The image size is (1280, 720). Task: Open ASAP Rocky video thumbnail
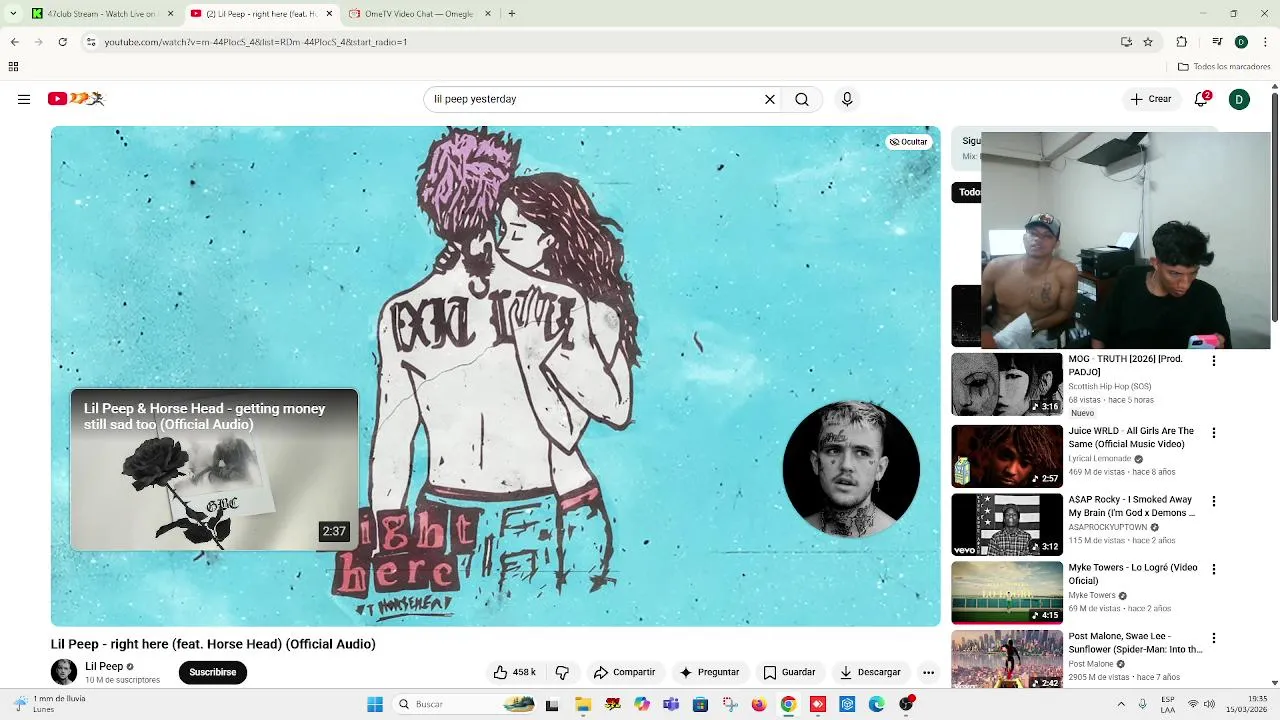click(x=1007, y=524)
